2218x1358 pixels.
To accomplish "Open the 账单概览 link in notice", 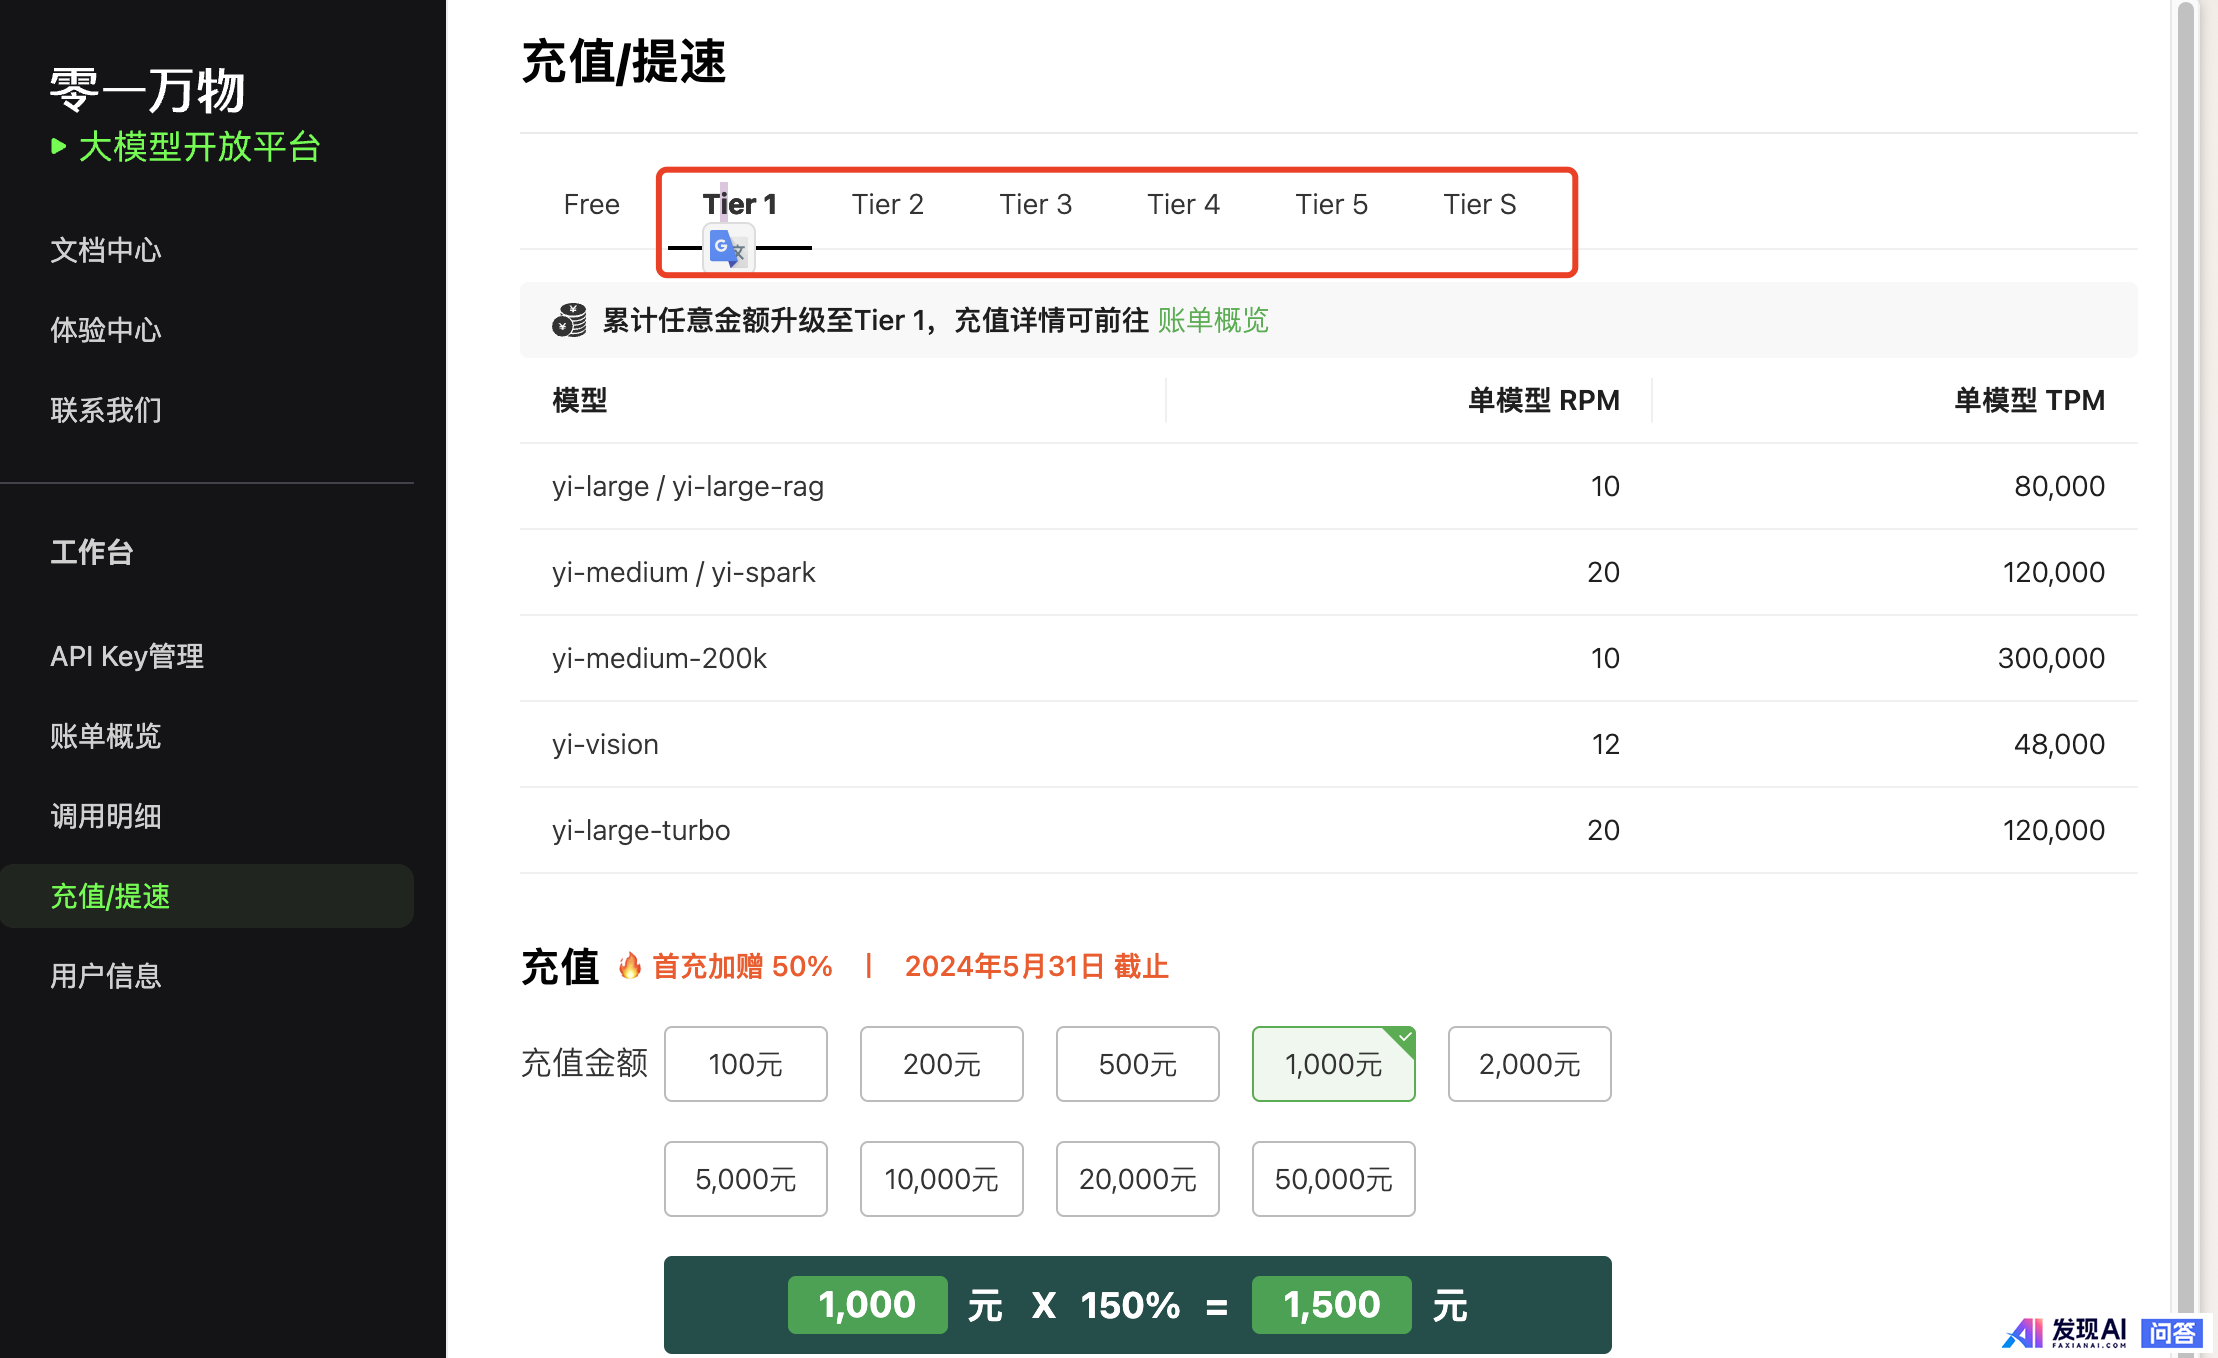I will 1213,320.
